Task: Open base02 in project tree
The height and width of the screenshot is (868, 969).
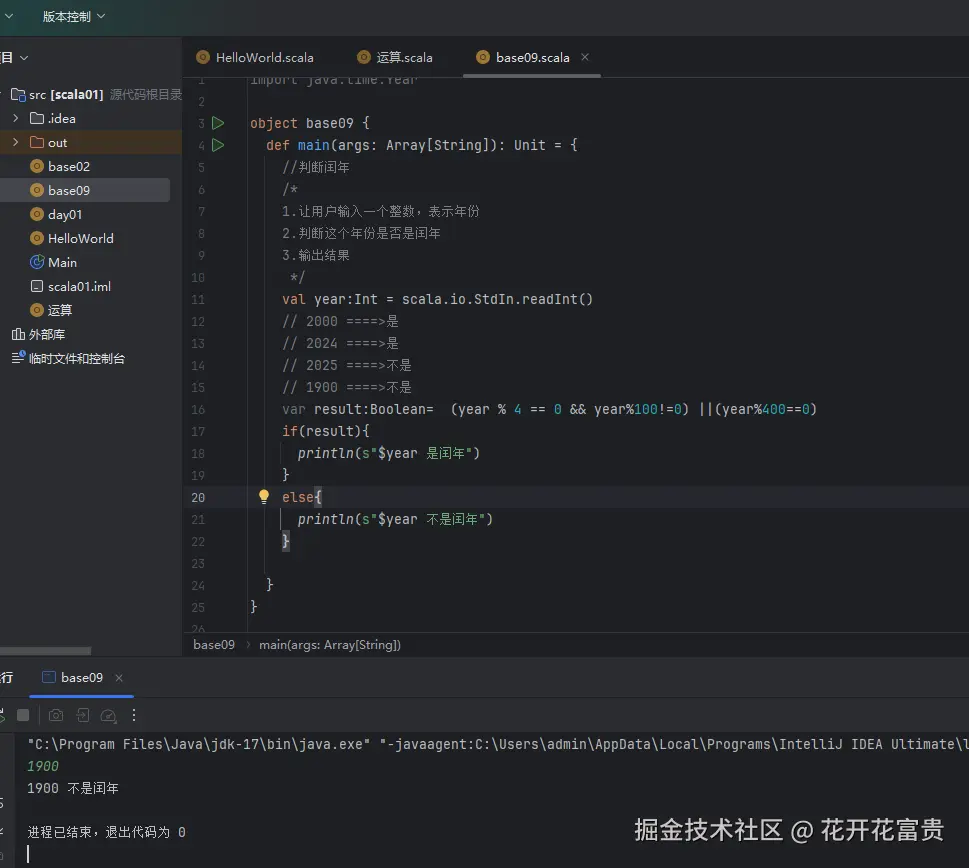Action: 69,167
